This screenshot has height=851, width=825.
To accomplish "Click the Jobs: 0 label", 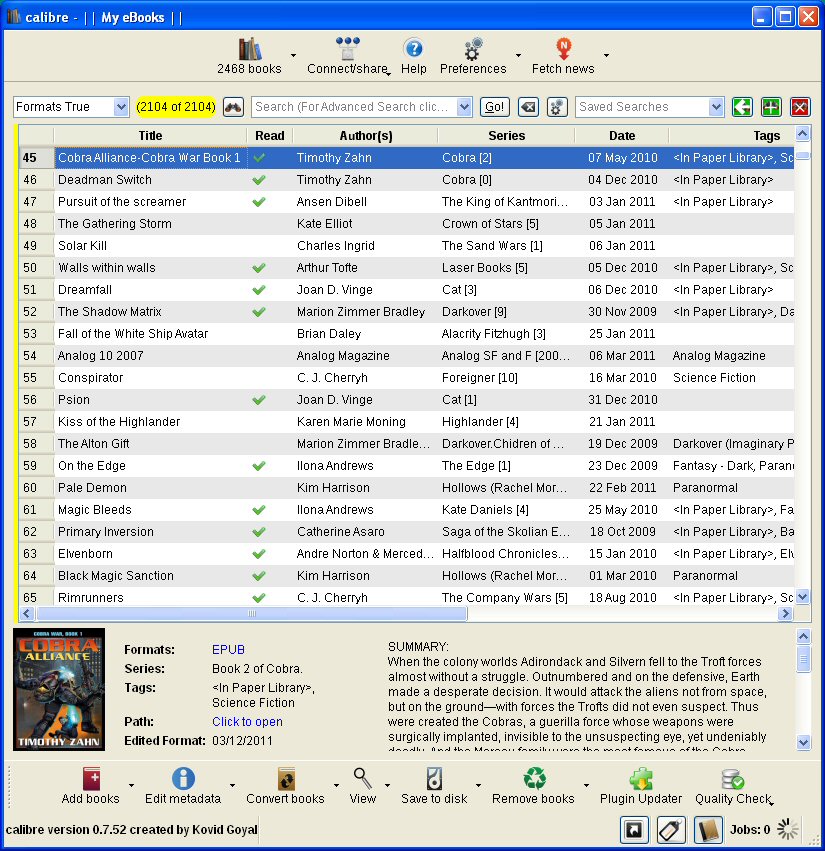I will [750, 830].
